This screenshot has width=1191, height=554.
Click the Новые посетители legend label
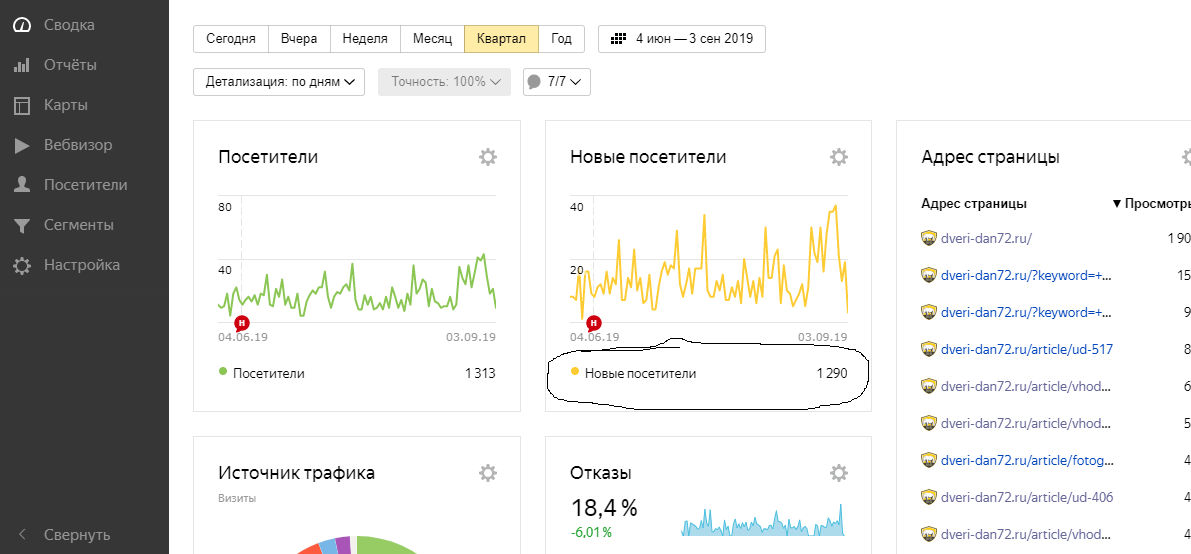tap(640, 373)
